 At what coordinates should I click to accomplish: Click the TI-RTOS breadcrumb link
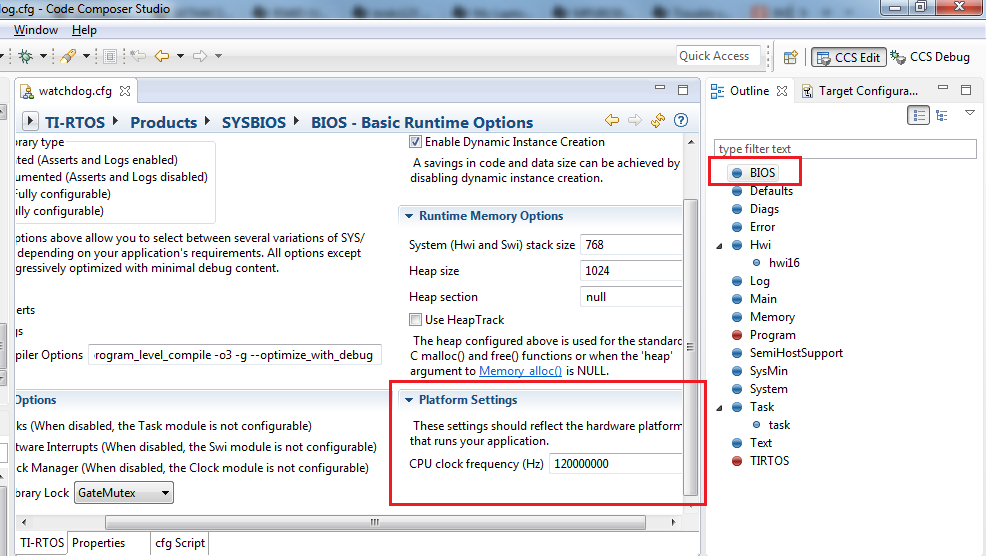(x=75, y=122)
